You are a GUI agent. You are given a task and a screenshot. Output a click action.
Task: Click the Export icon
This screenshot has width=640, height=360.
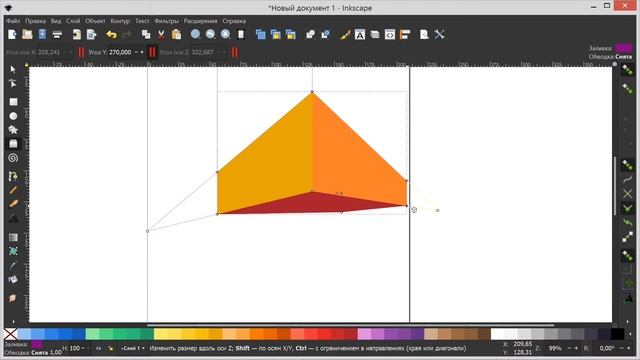pyautogui.click(x=91, y=35)
